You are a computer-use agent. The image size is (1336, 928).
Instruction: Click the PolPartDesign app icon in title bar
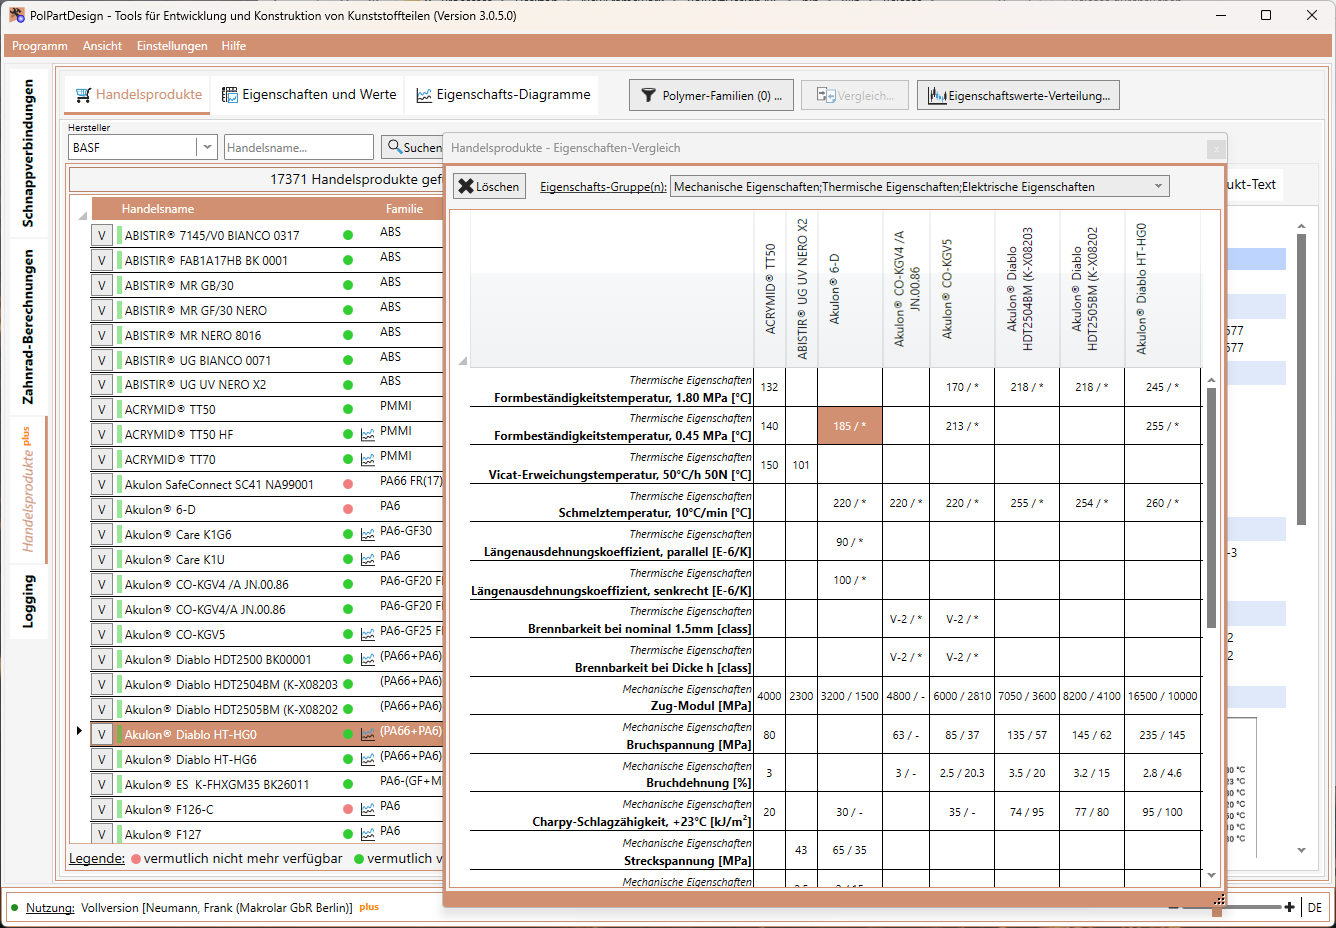coord(17,15)
